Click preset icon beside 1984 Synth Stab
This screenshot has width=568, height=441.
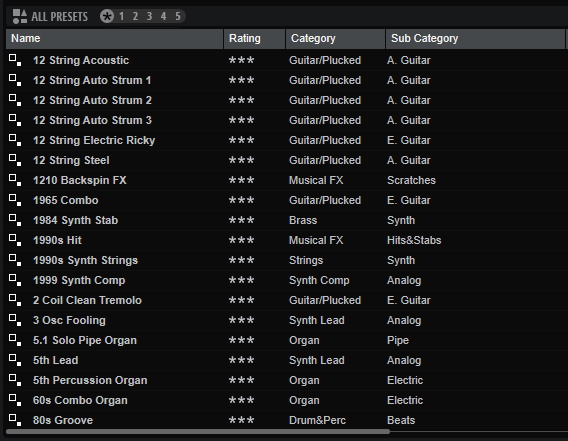(15, 220)
